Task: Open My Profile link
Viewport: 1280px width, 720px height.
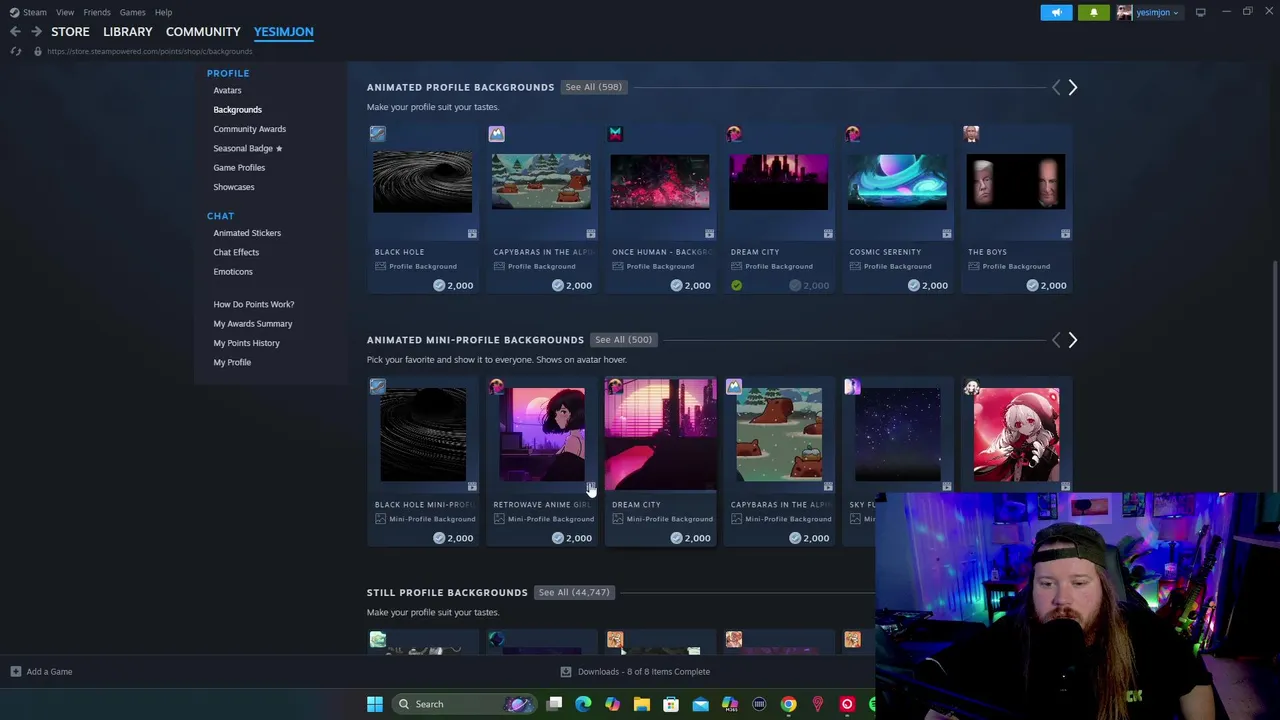Action: (x=232, y=362)
